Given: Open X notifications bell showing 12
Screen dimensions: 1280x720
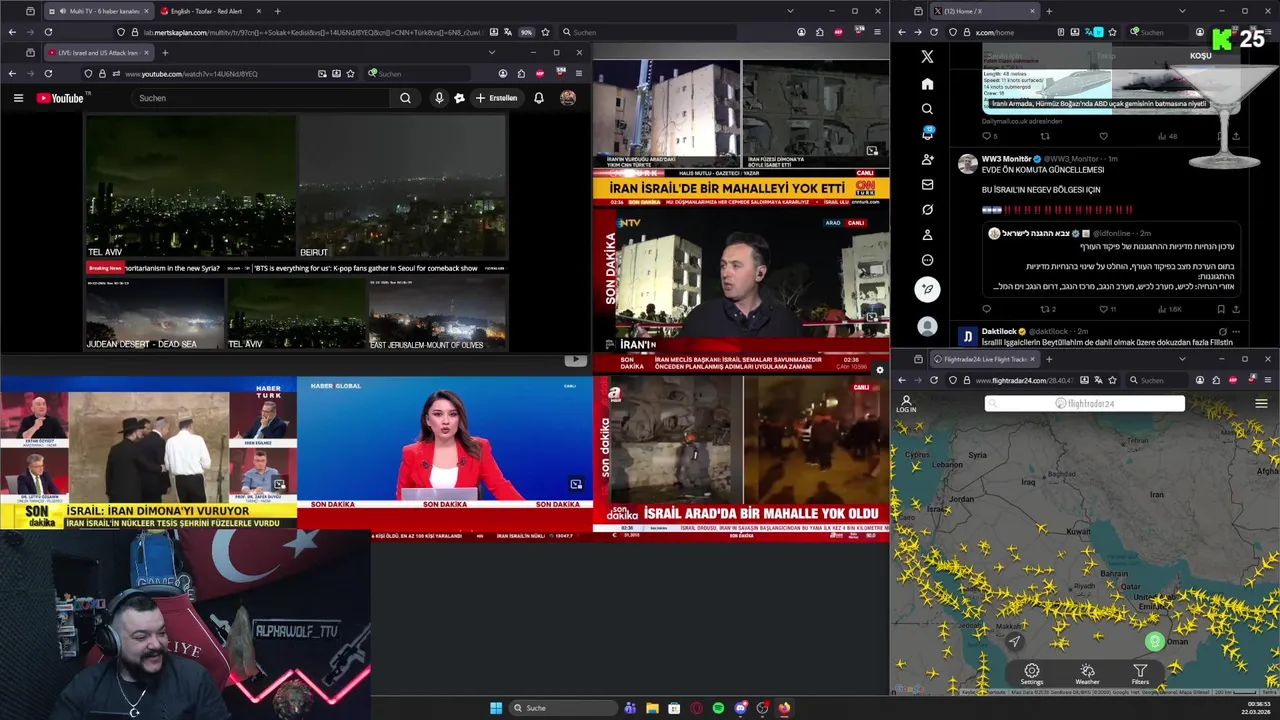Looking at the screenshot, I should click(x=927, y=134).
